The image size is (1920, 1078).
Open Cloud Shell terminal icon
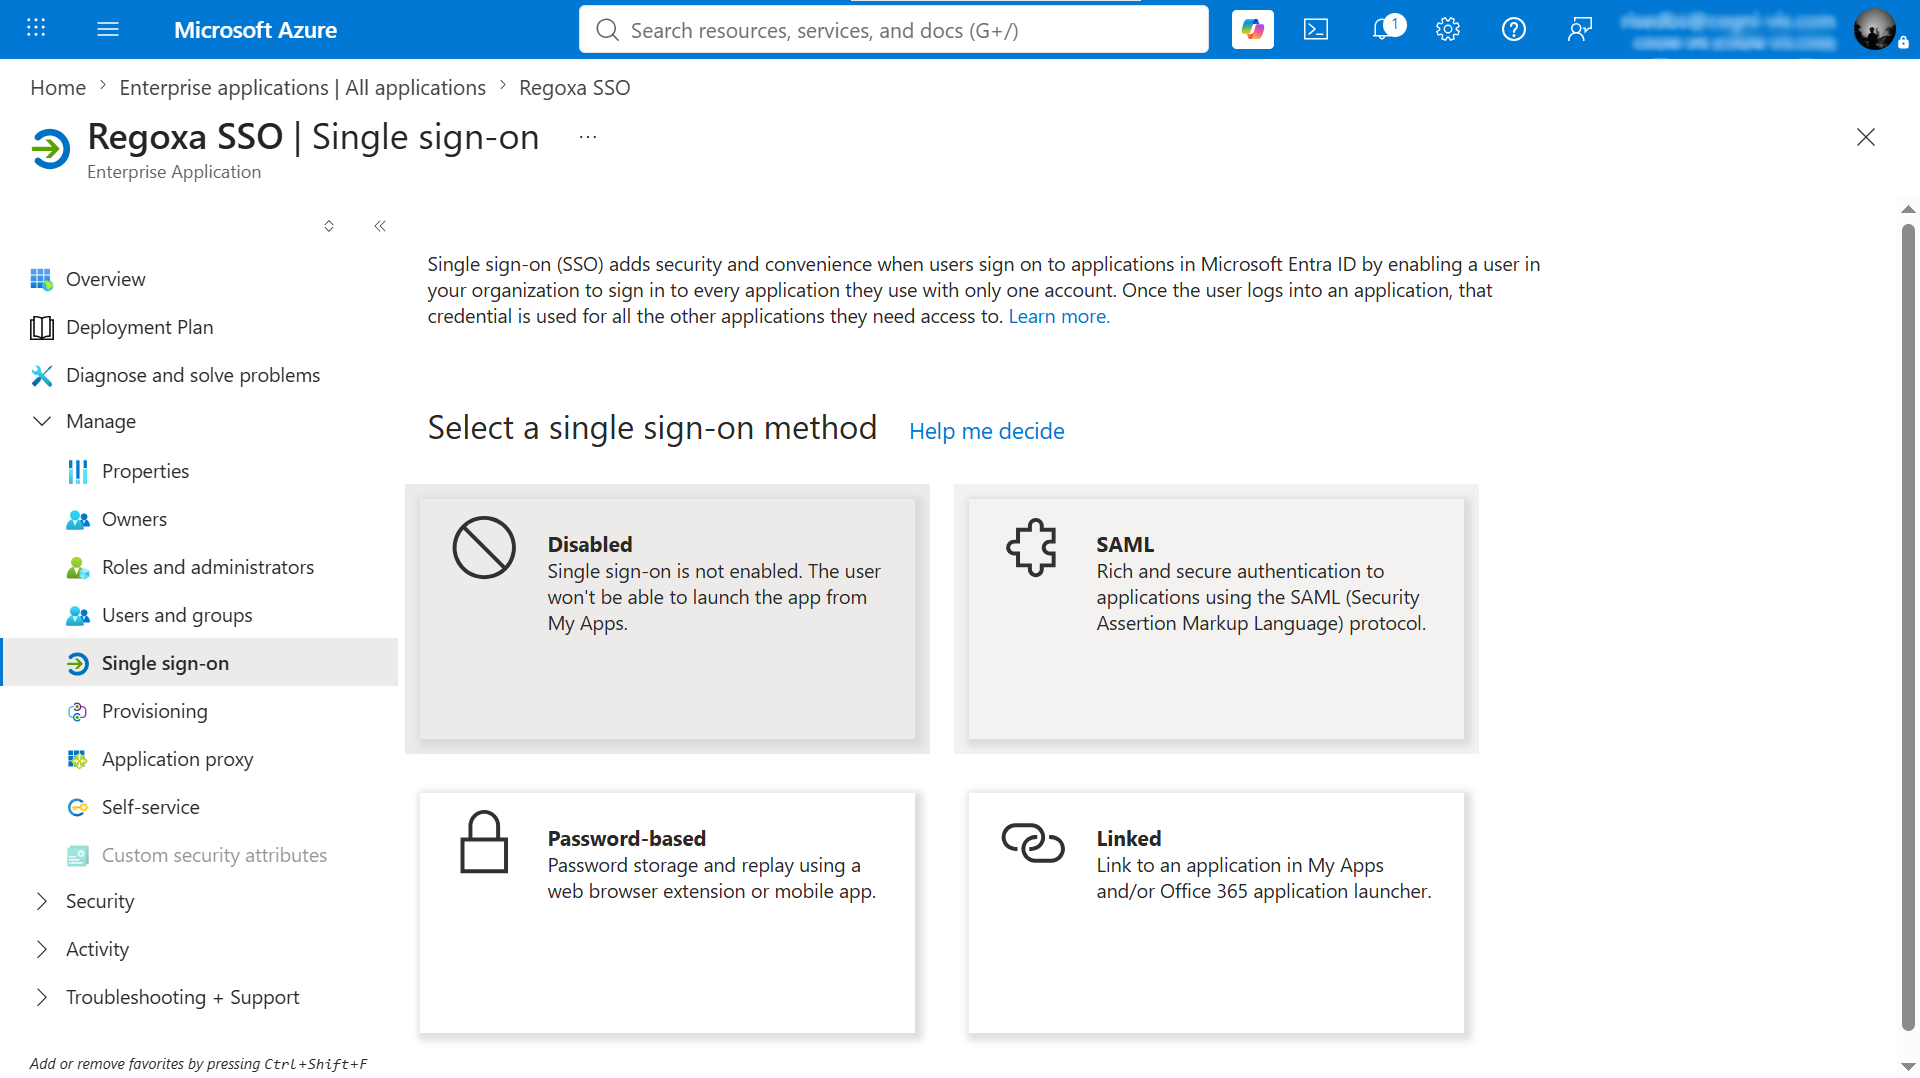point(1316,29)
